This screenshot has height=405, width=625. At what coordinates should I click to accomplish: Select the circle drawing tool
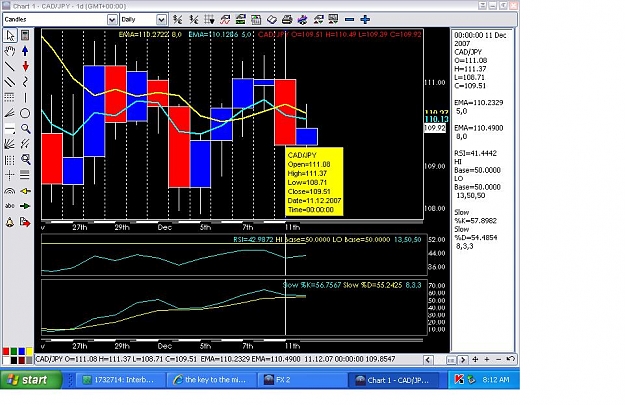click(x=25, y=113)
